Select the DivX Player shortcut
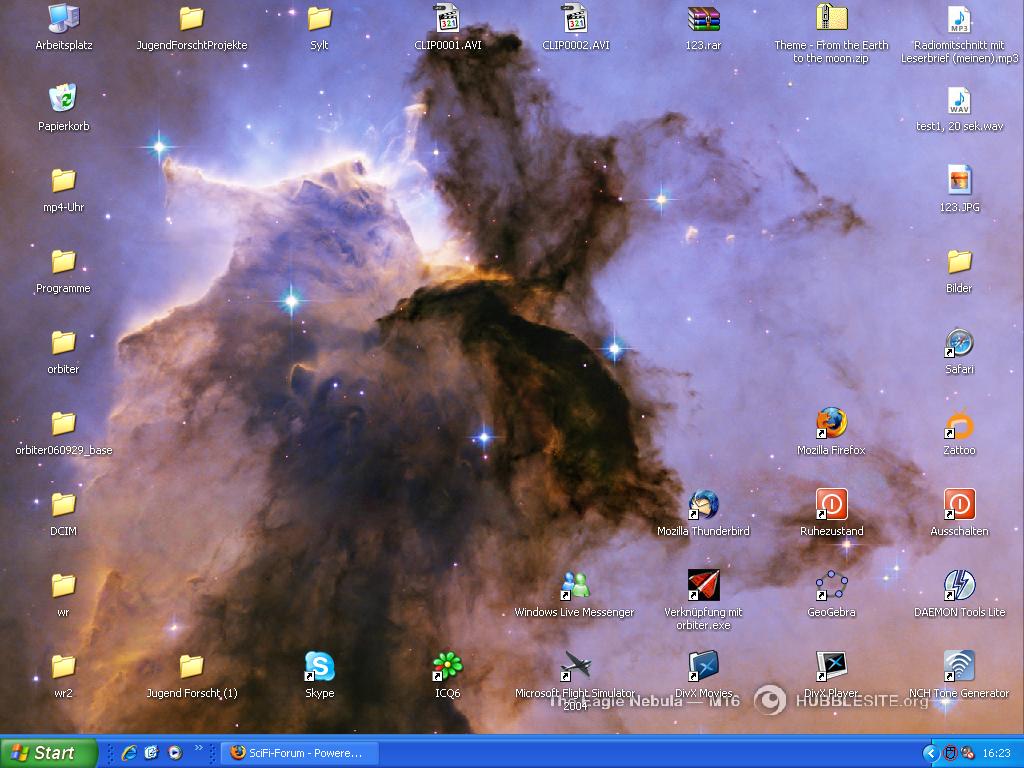This screenshot has width=1024, height=768. (831, 667)
